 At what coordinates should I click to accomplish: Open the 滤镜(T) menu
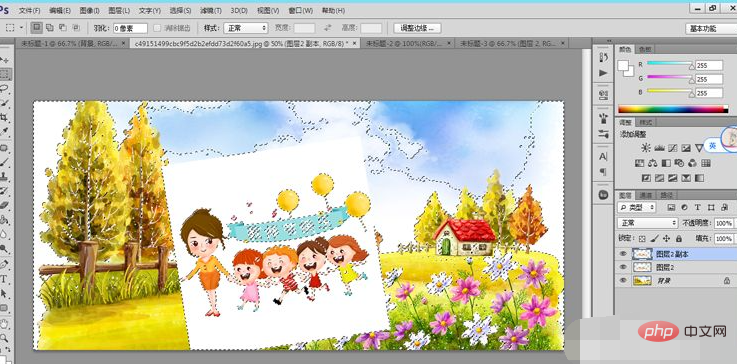pyautogui.click(x=211, y=10)
